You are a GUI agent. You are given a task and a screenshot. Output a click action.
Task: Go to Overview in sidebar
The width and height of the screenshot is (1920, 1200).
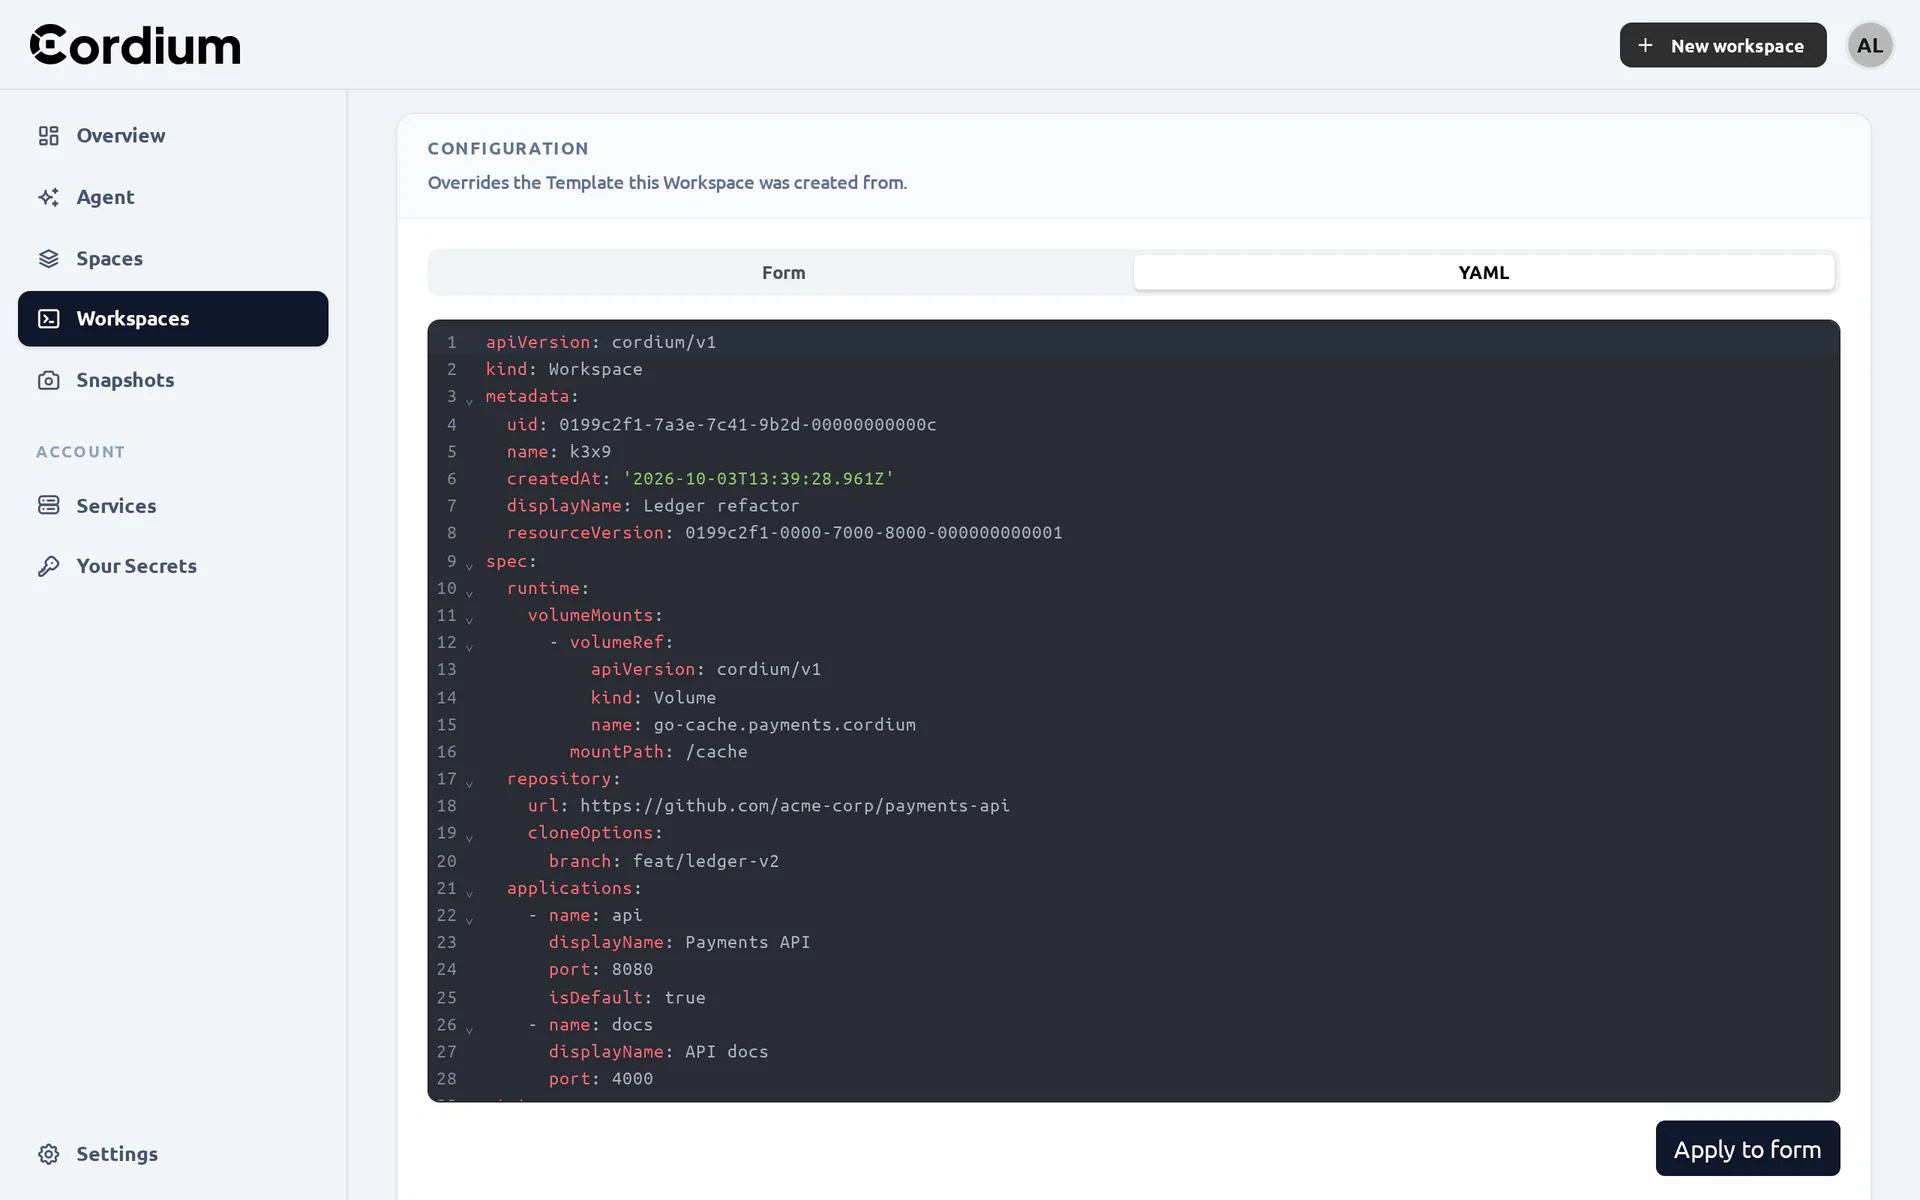pyautogui.click(x=173, y=135)
